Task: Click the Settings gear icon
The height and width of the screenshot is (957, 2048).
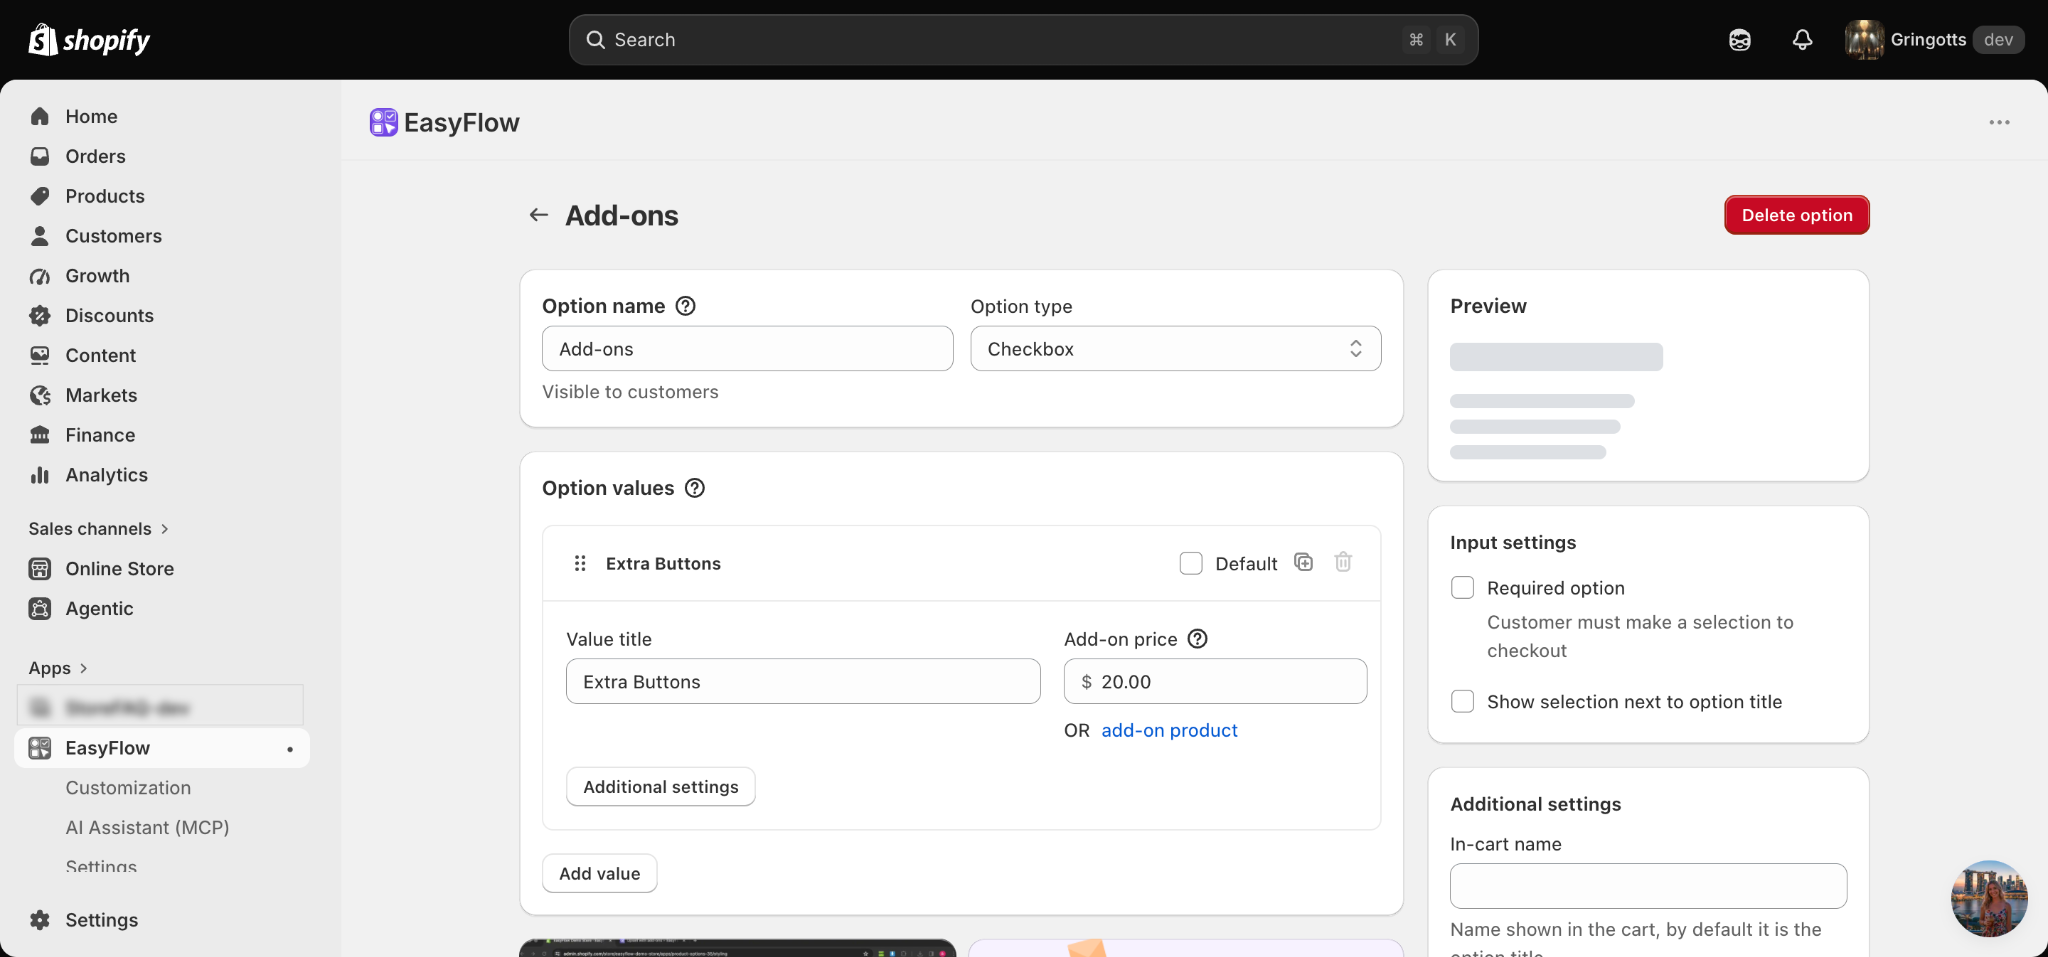Action: (40, 920)
